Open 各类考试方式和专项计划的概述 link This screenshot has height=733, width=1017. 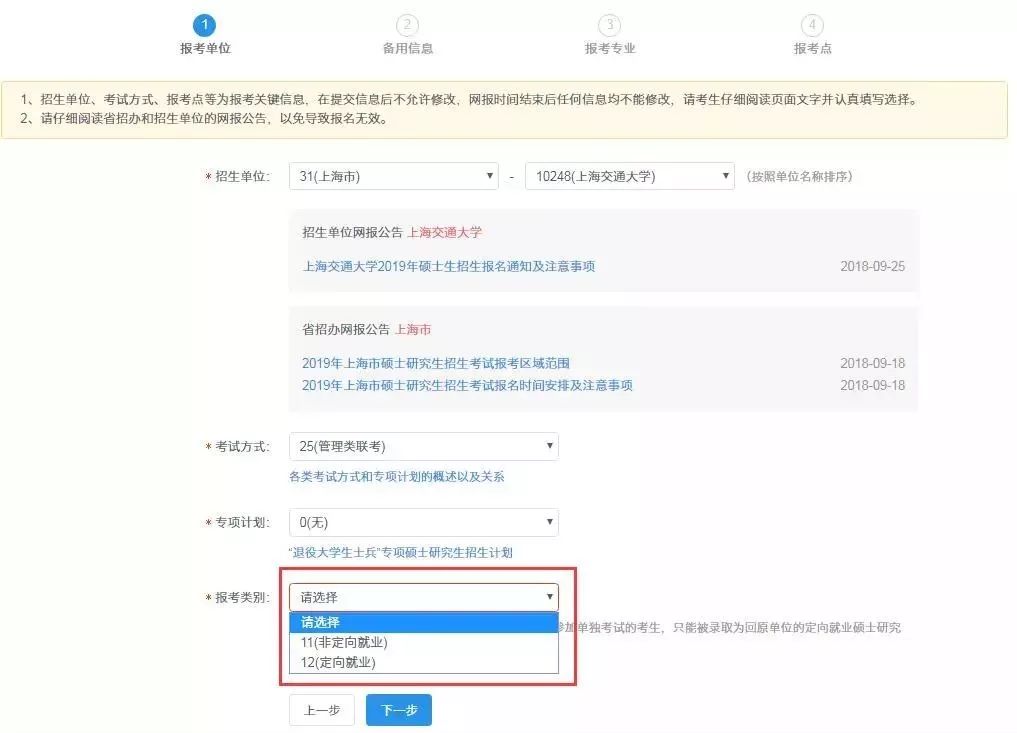(x=396, y=477)
